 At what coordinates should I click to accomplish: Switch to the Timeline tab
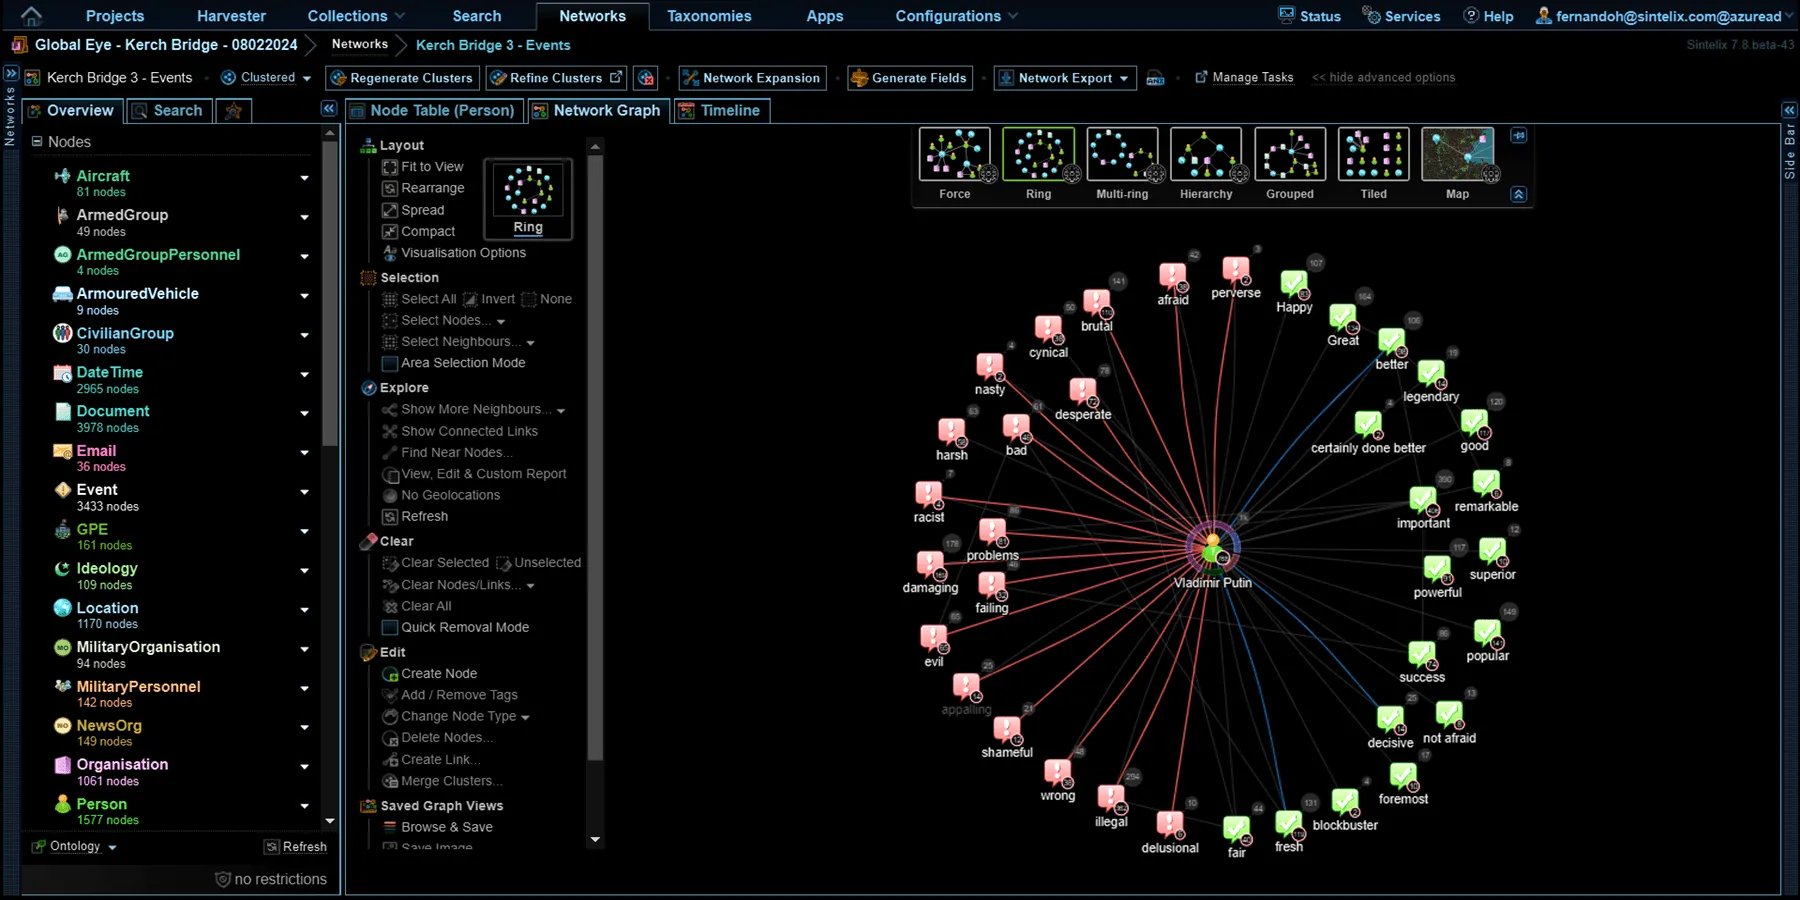720,110
